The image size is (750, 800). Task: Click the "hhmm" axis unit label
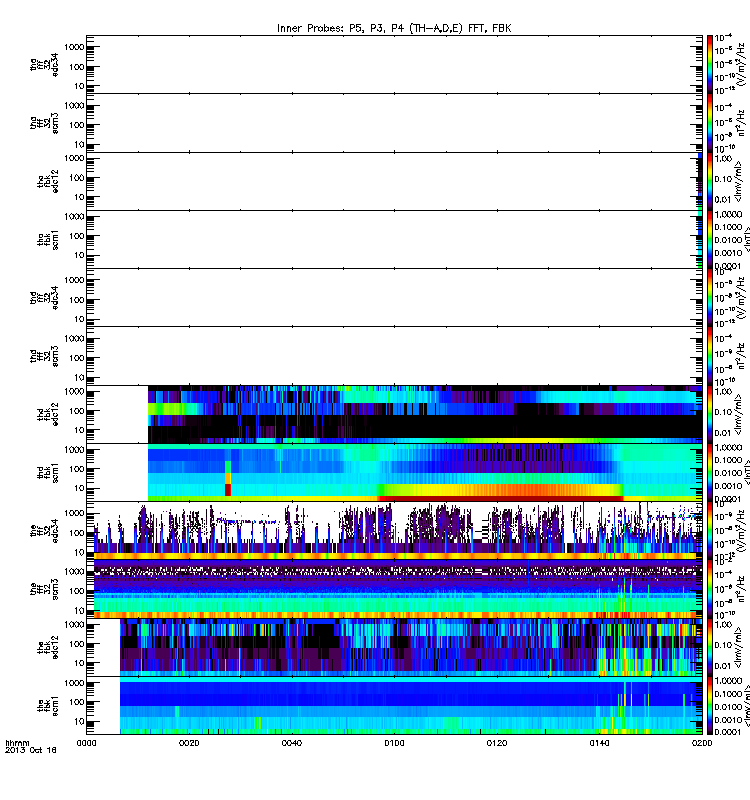pos(17,743)
